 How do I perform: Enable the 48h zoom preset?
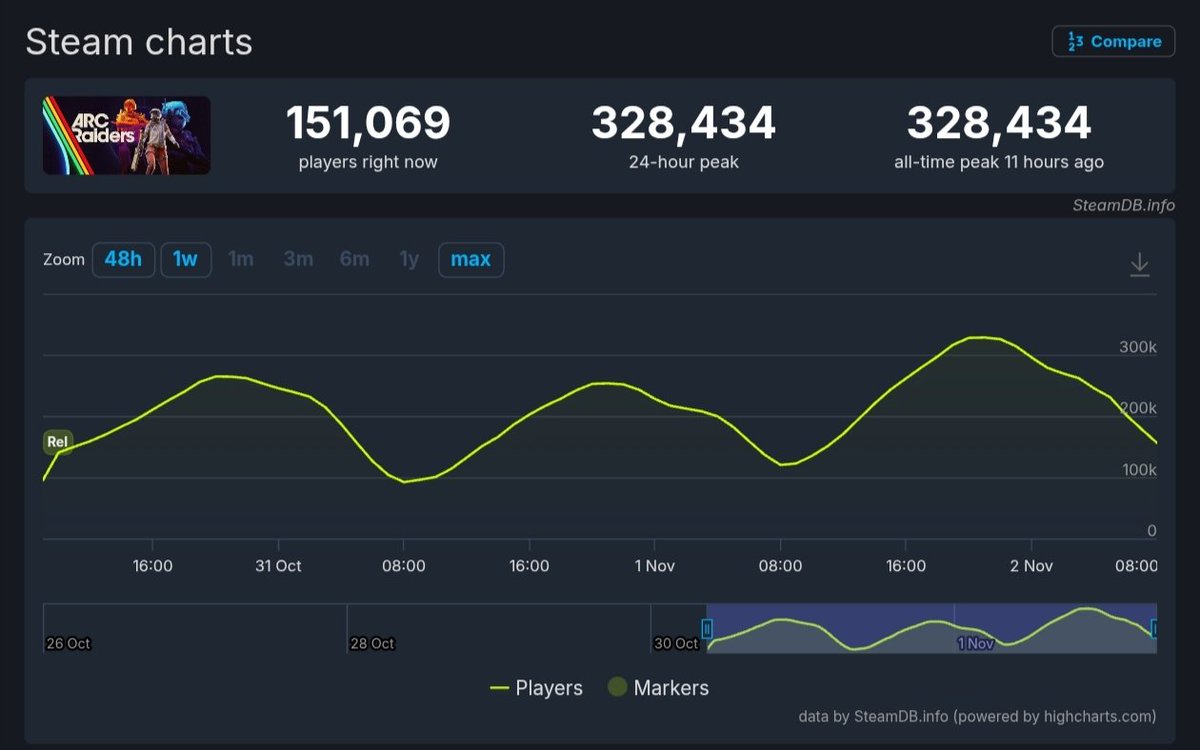pos(123,258)
